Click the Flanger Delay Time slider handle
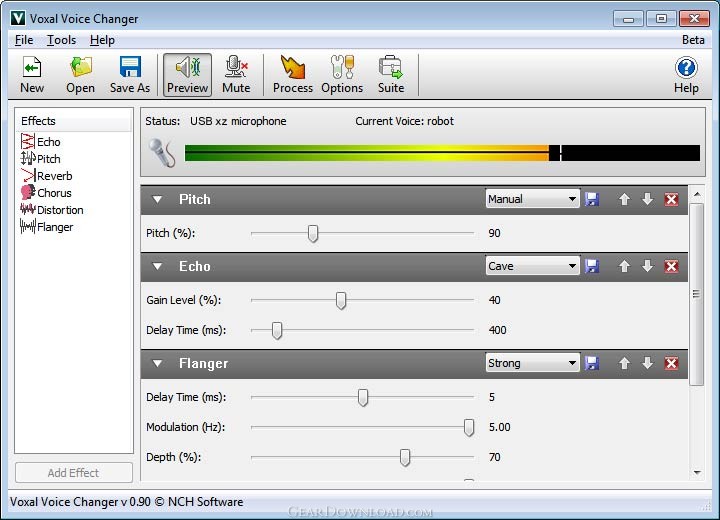 pyautogui.click(x=363, y=397)
